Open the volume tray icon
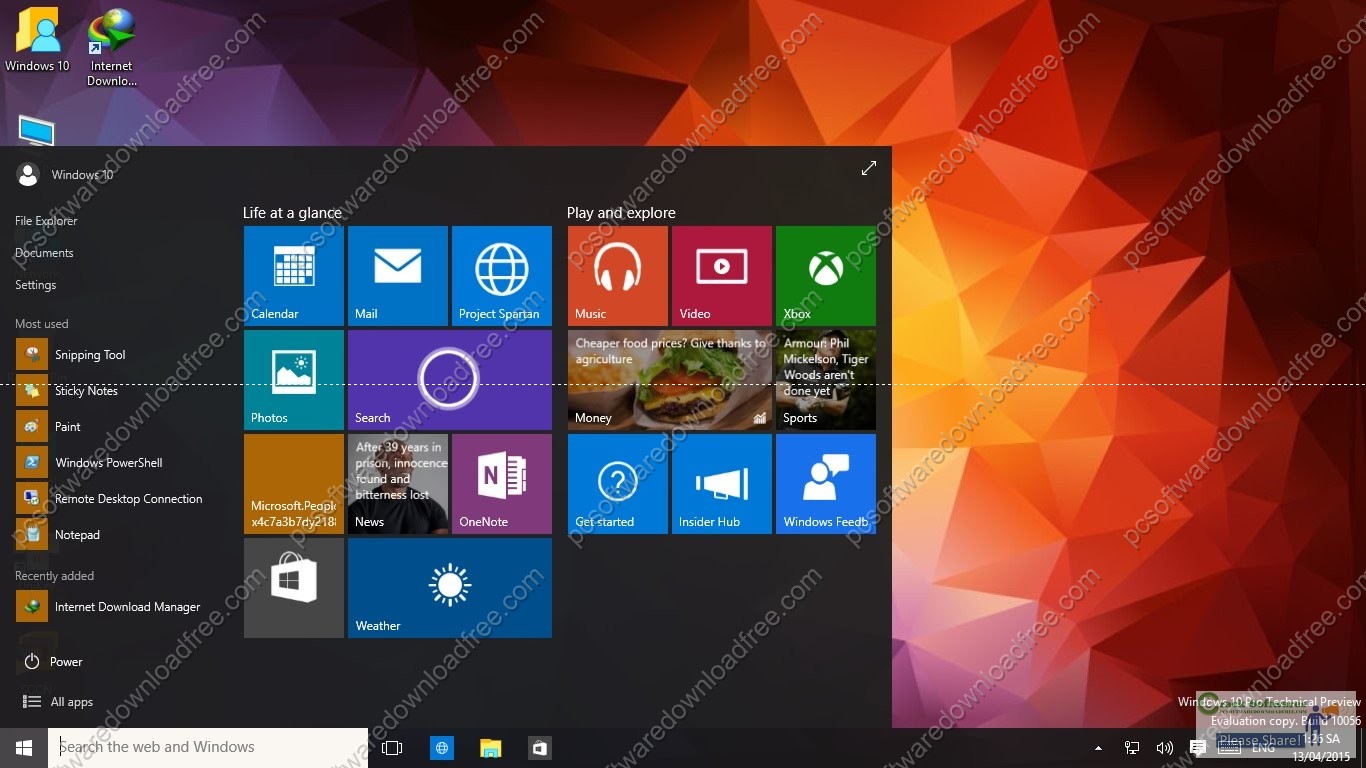1366x768 pixels. pos(1165,748)
